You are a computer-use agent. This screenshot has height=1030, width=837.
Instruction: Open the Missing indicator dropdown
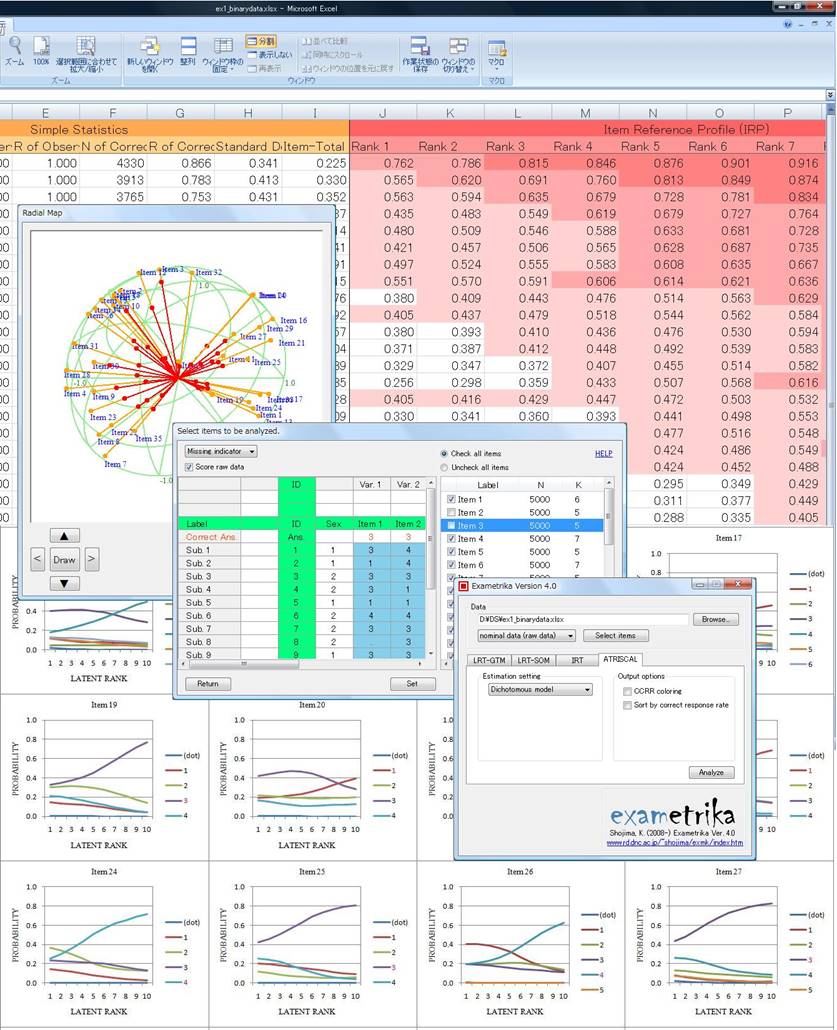pyautogui.click(x=220, y=451)
